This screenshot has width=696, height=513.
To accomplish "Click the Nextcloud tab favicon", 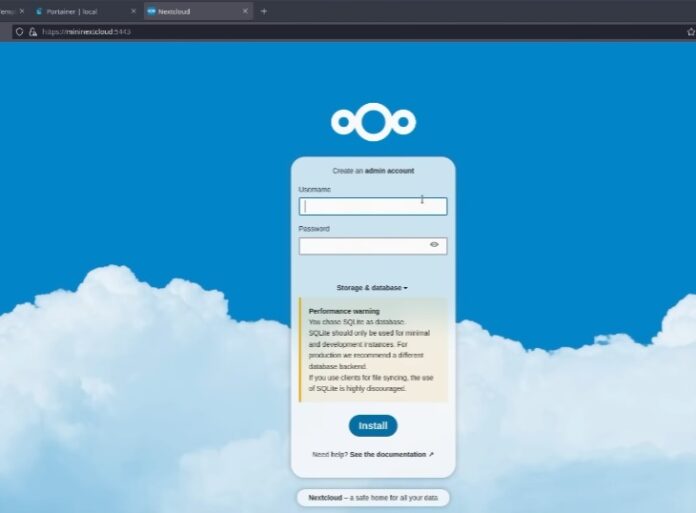I will pos(151,12).
